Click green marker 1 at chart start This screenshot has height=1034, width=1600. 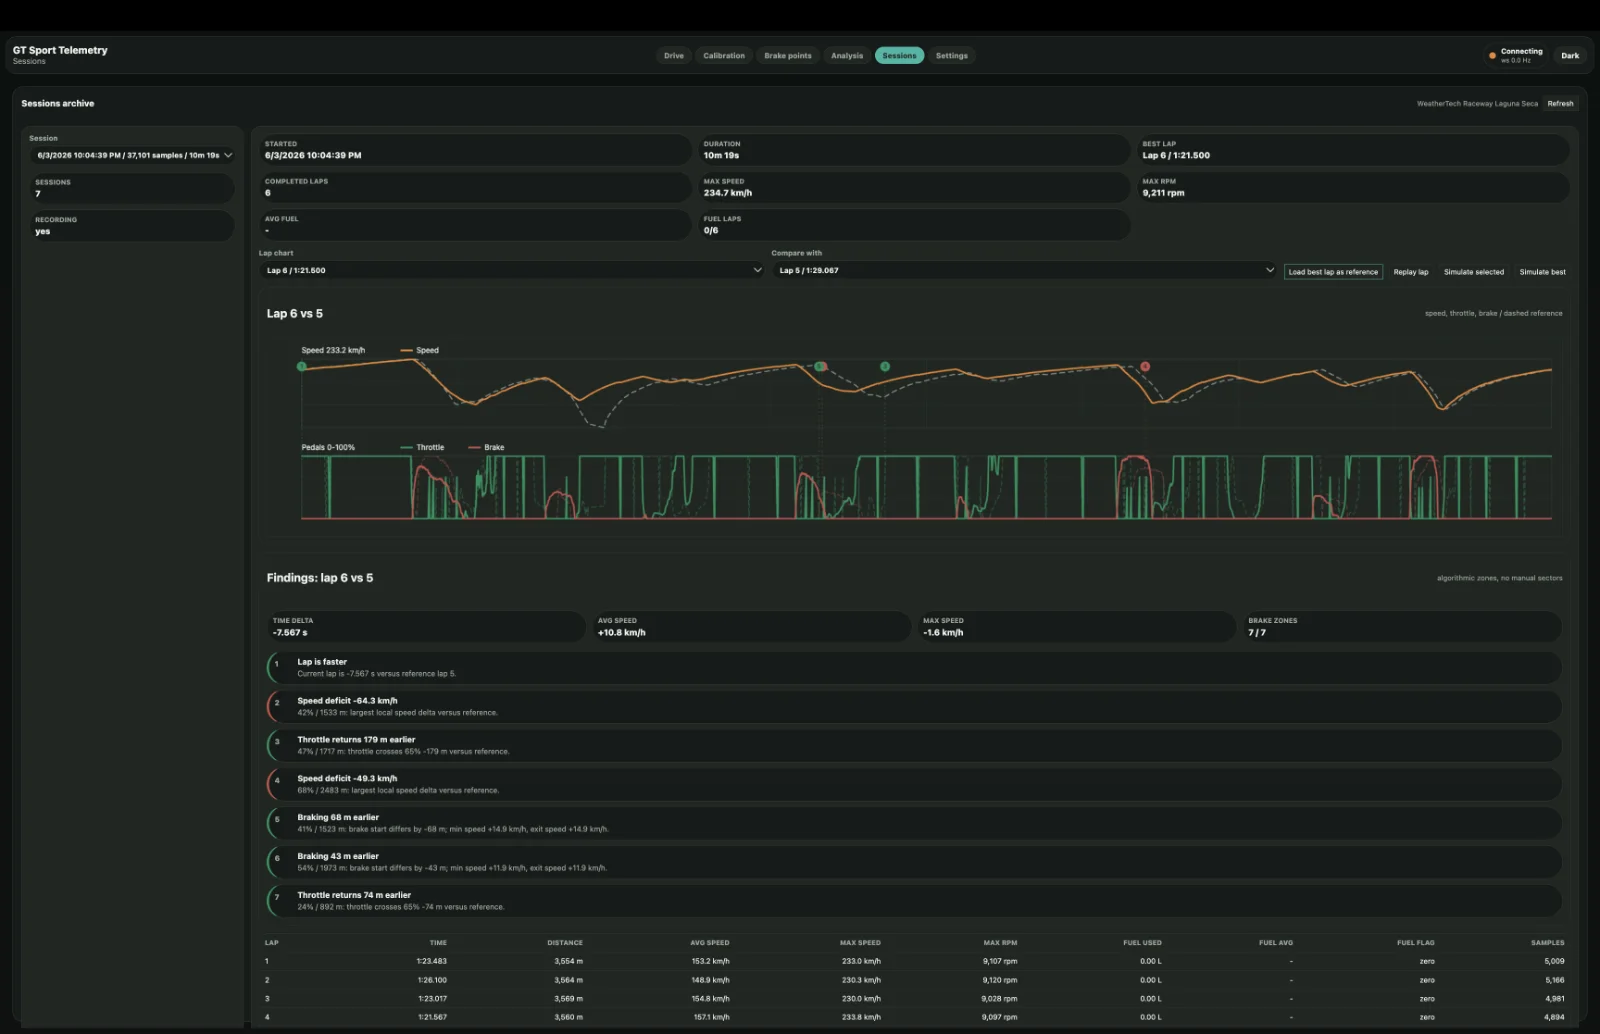[301, 367]
